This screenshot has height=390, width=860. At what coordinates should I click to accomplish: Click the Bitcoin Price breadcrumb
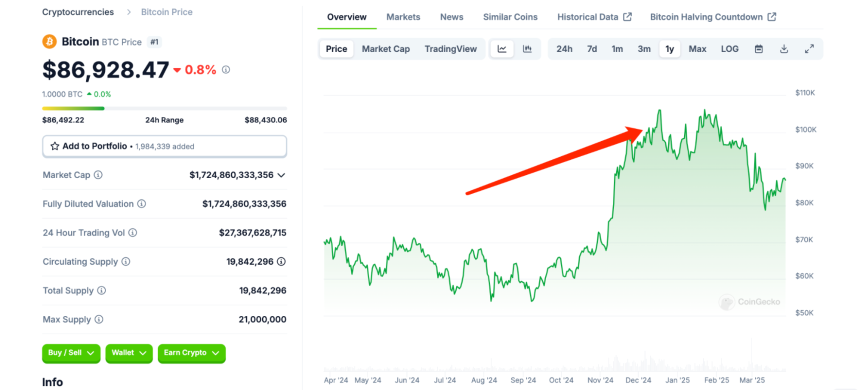tap(167, 12)
